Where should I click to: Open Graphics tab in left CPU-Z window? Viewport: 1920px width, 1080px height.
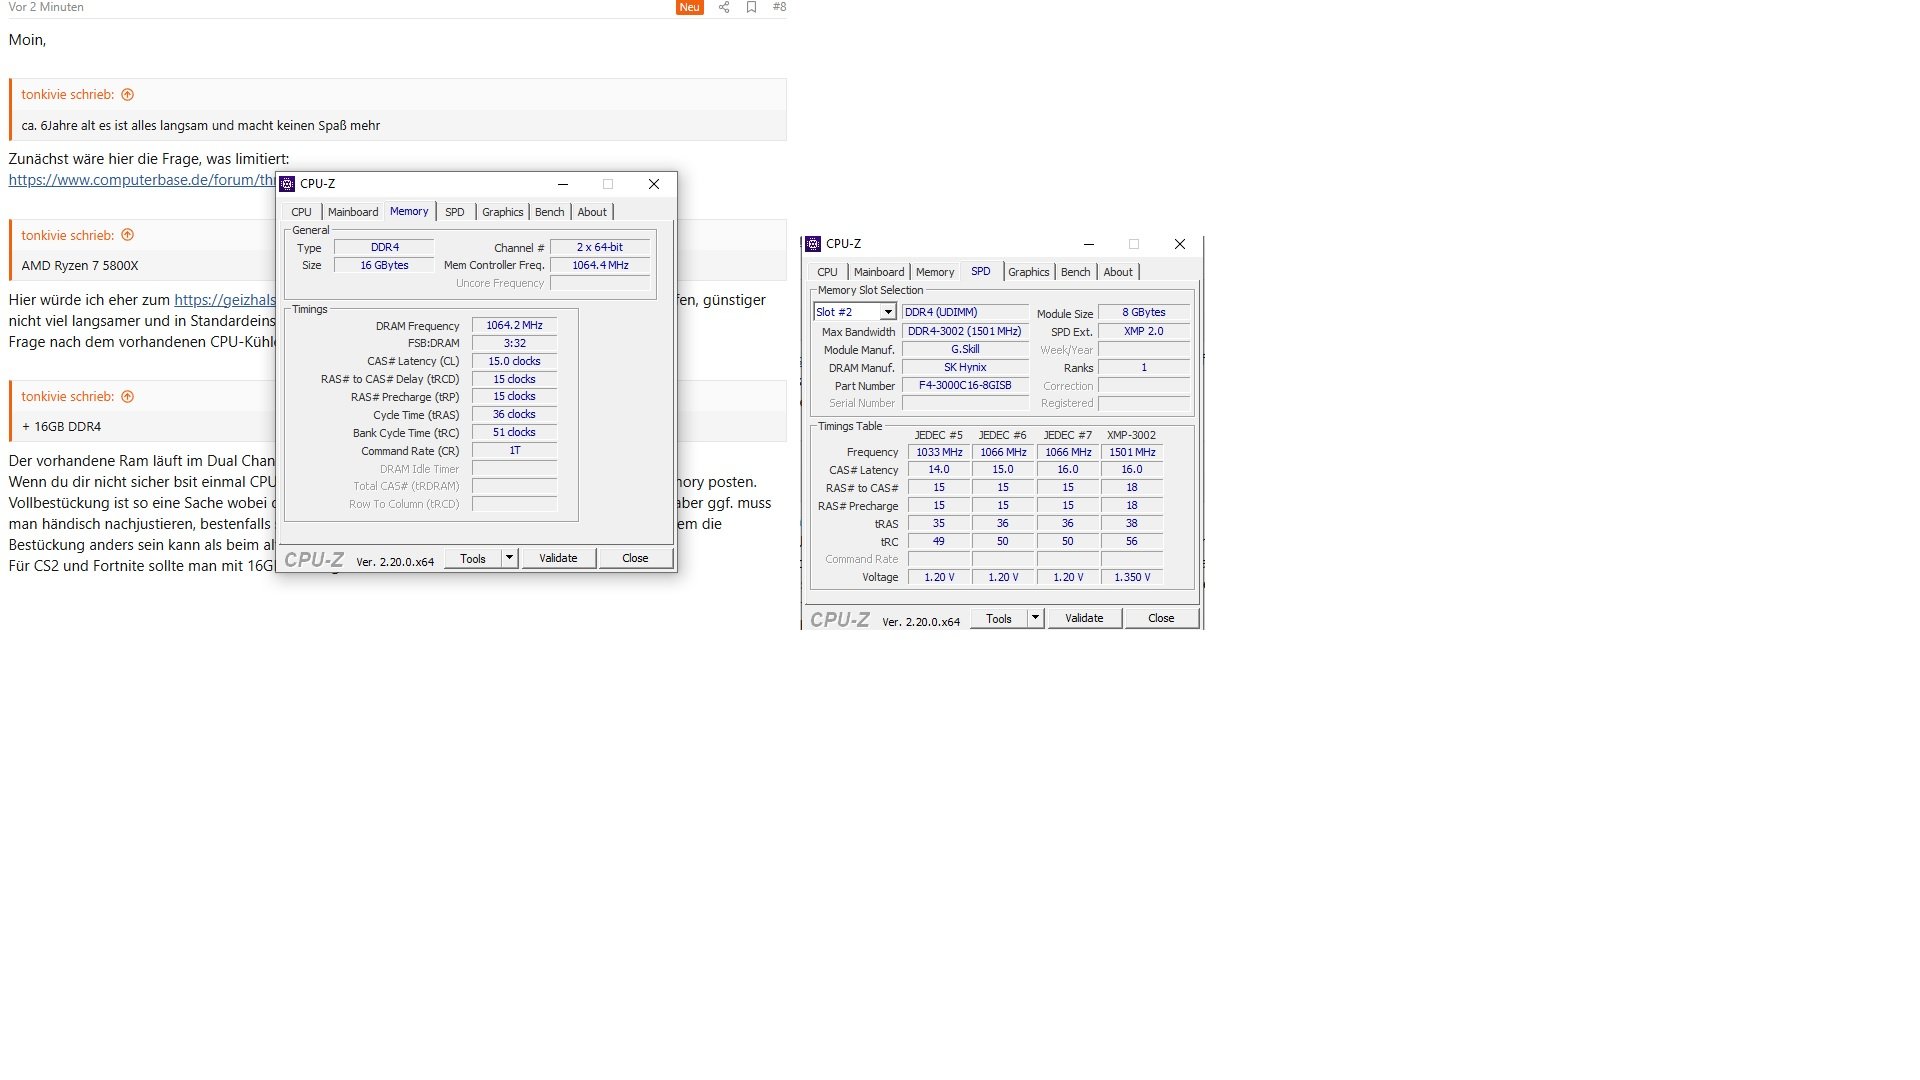tap(502, 212)
